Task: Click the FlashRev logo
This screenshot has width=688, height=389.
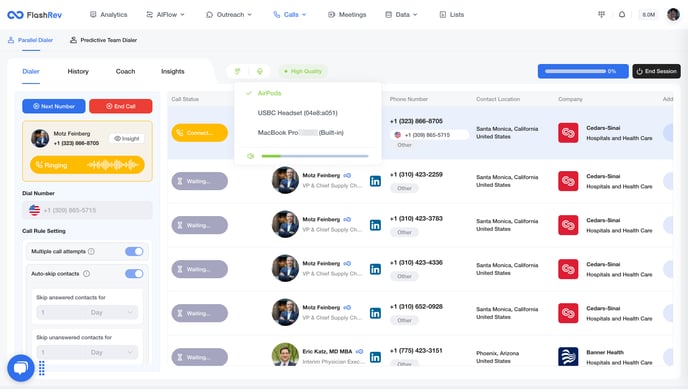Action: (35, 15)
